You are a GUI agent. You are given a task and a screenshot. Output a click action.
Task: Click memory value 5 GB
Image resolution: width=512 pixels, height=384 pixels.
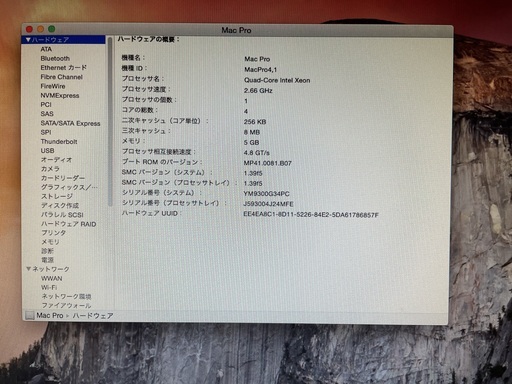251,143
